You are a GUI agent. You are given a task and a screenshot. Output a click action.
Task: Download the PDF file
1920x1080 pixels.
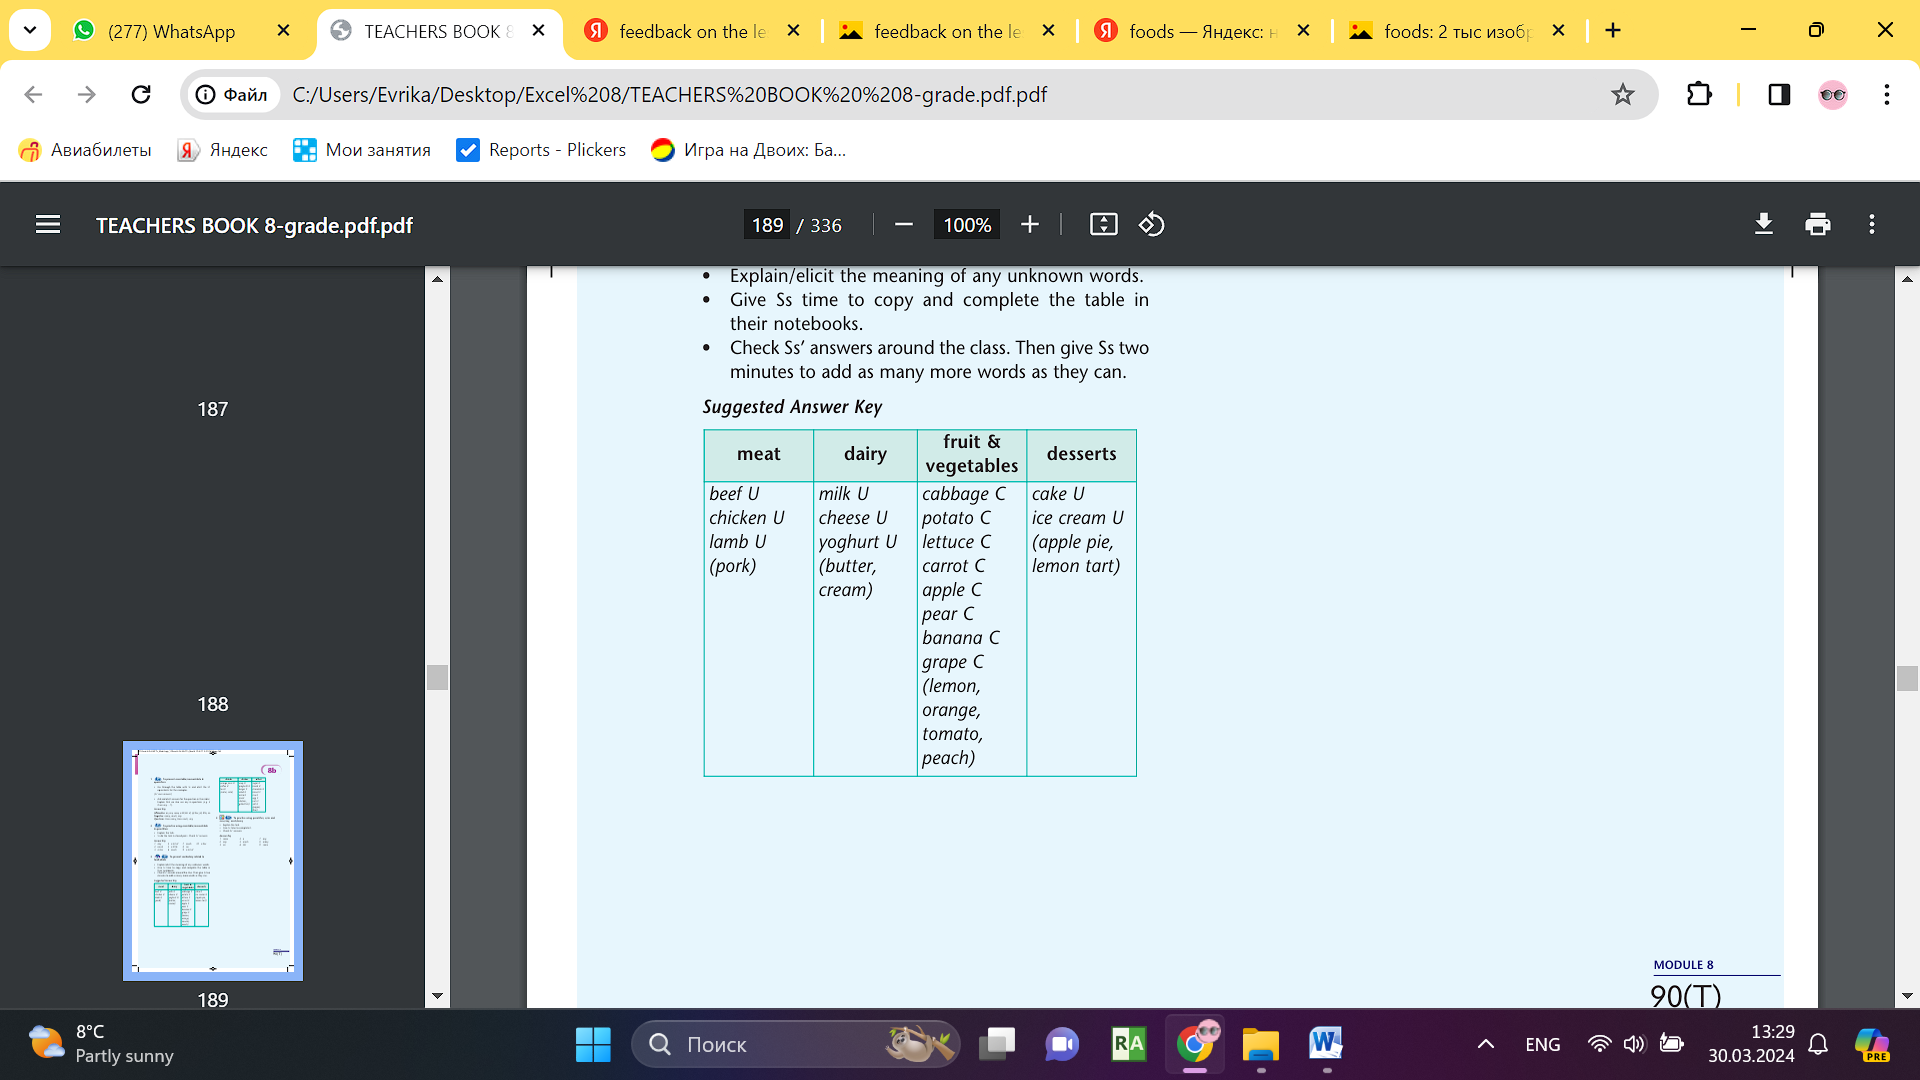[x=1764, y=225]
